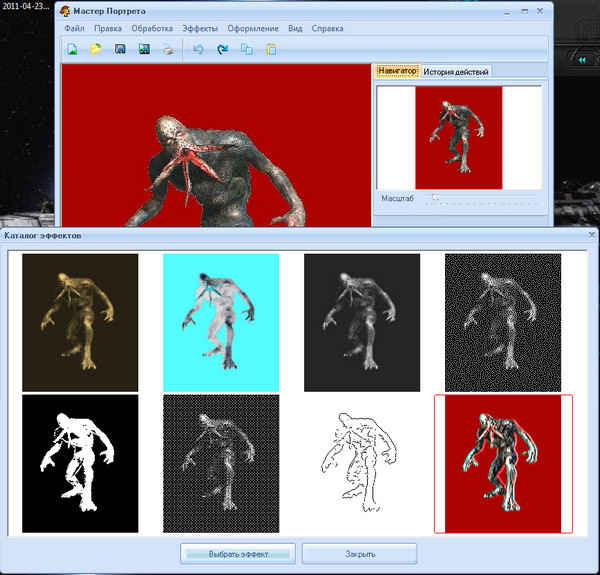The width and height of the screenshot is (600, 575).
Task: Open the Файл menu
Action: tap(74, 28)
